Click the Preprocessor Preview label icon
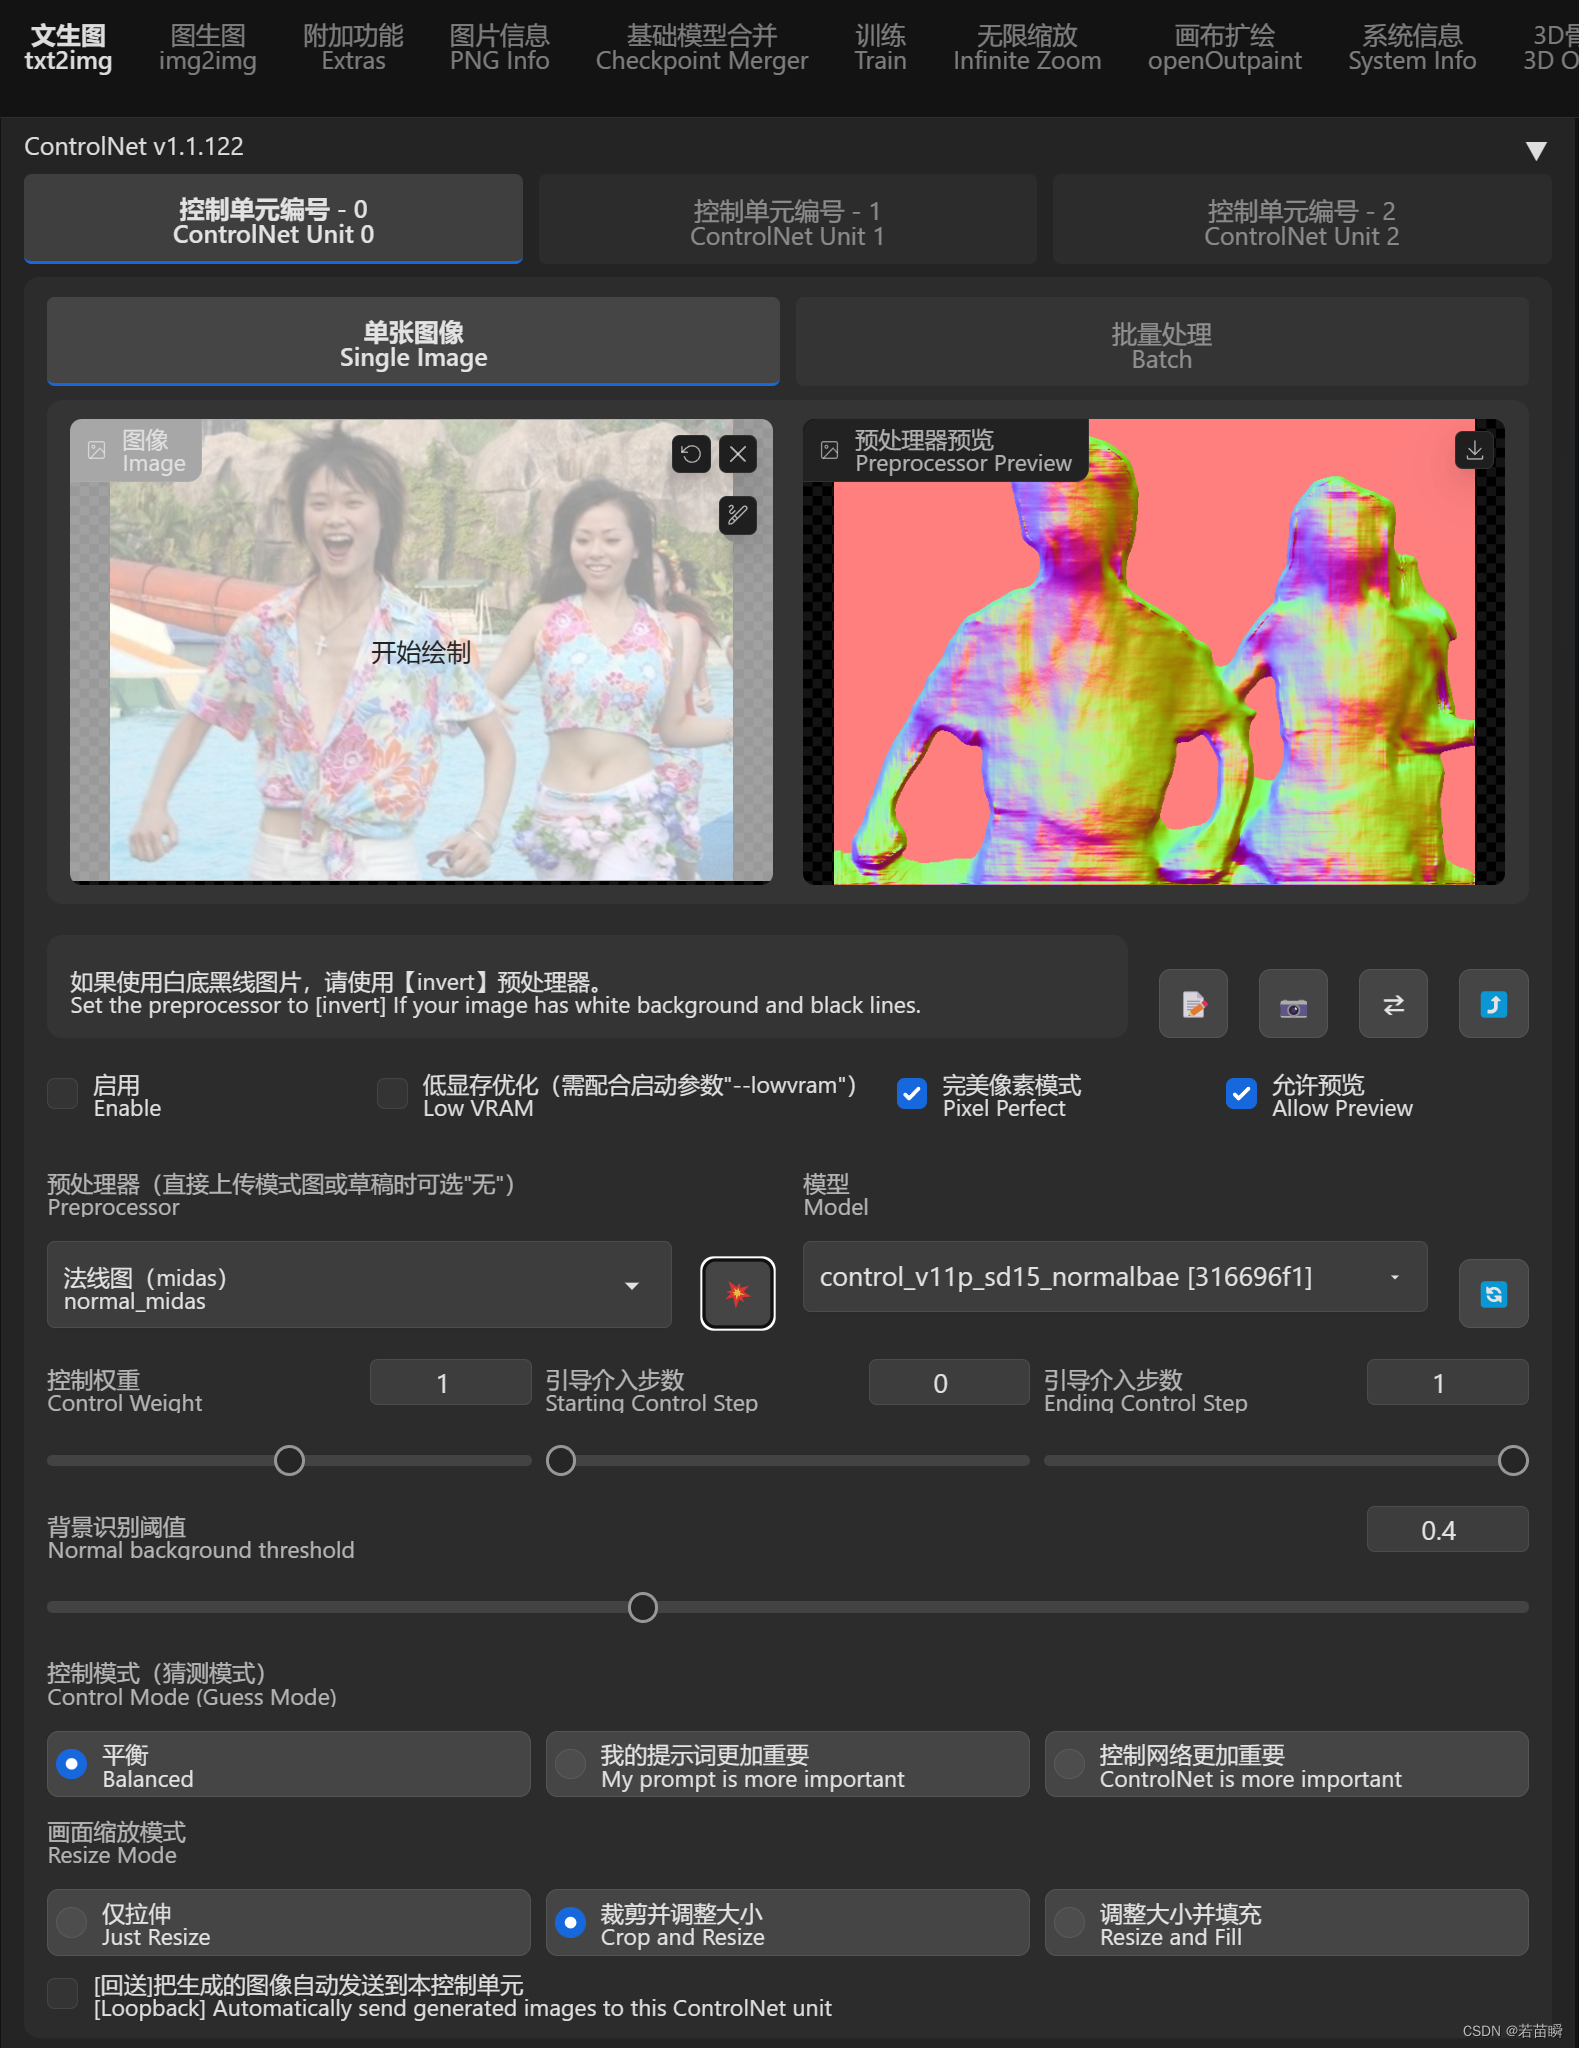The image size is (1579, 2048). (829, 450)
